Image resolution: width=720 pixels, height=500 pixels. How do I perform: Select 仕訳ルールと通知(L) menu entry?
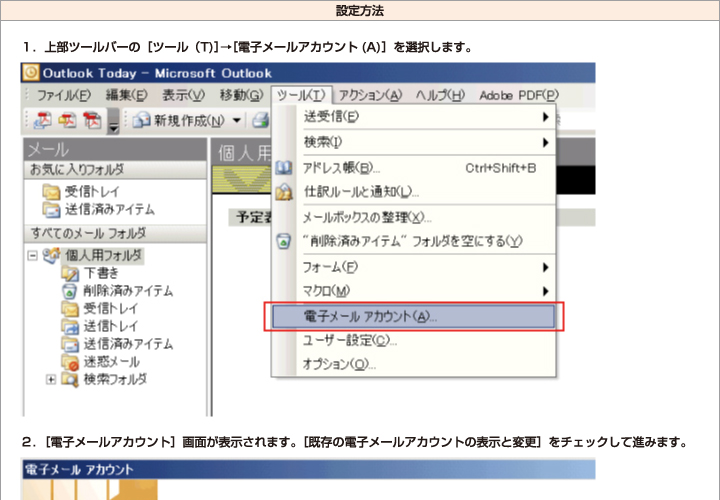pyautogui.click(x=413, y=191)
